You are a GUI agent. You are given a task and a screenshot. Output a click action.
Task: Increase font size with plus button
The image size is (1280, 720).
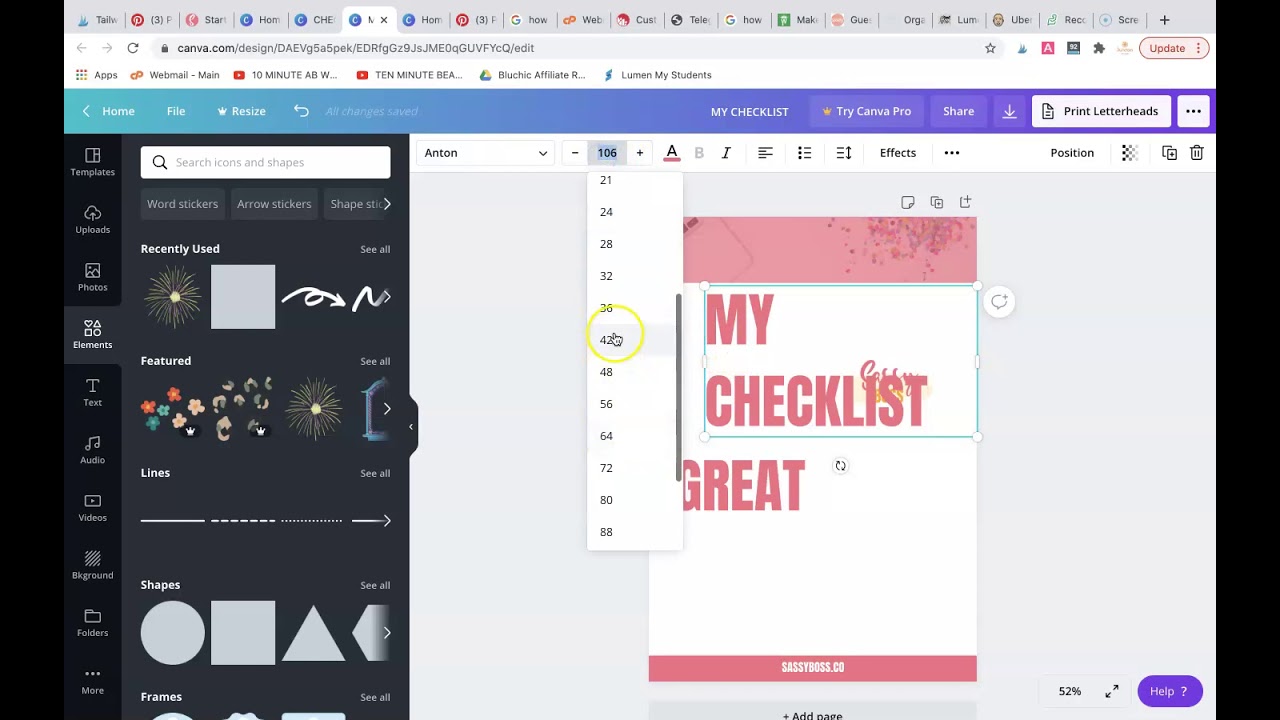640,153
